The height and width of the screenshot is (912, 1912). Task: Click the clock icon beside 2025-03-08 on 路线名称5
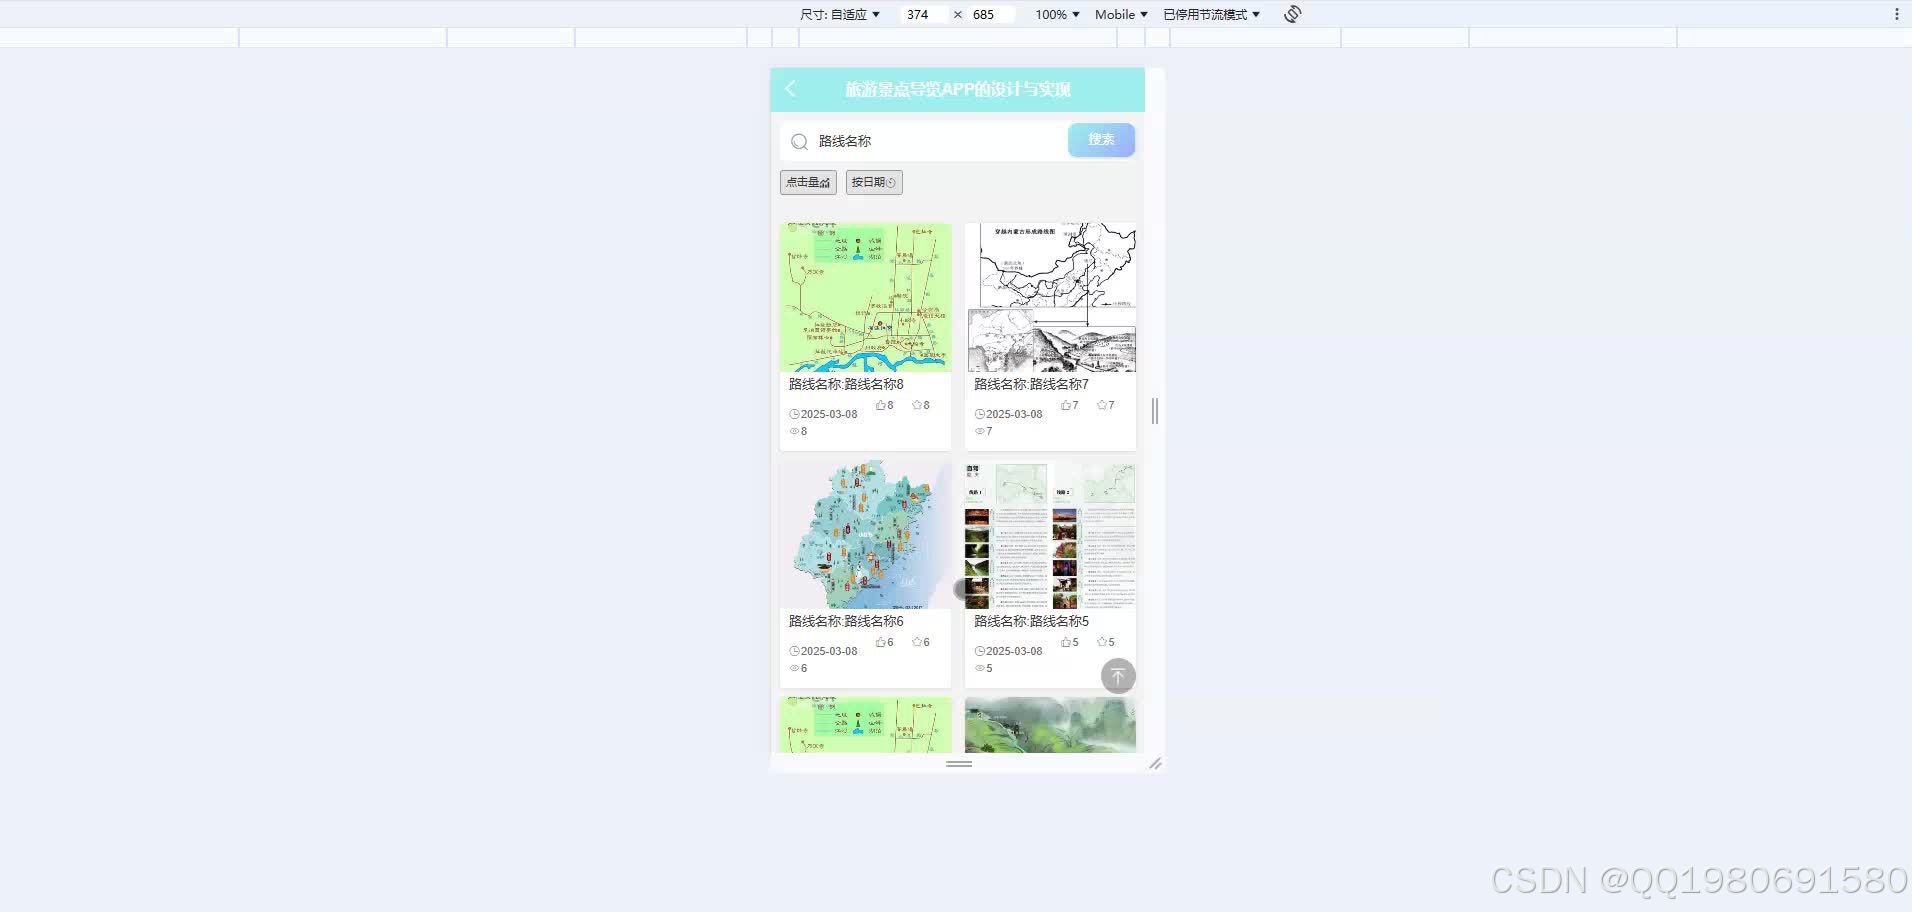point(979,651)
